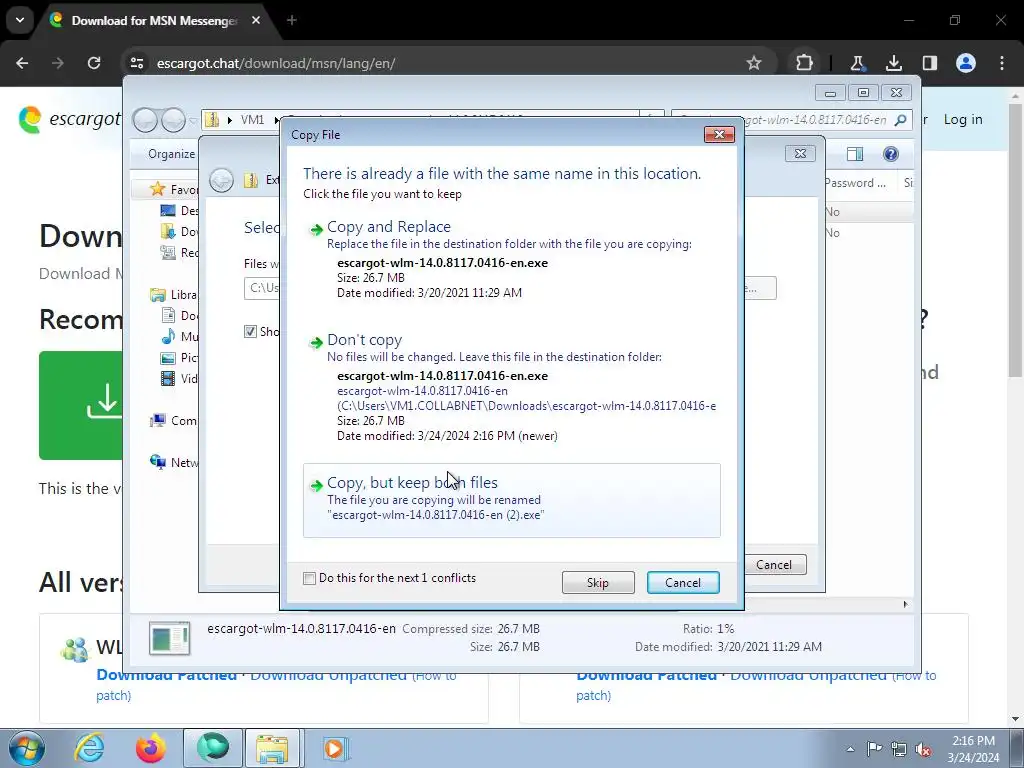Click the Explorer search magnifier icon
This screenshot has height=768, width=1024.
pos(901,120)
